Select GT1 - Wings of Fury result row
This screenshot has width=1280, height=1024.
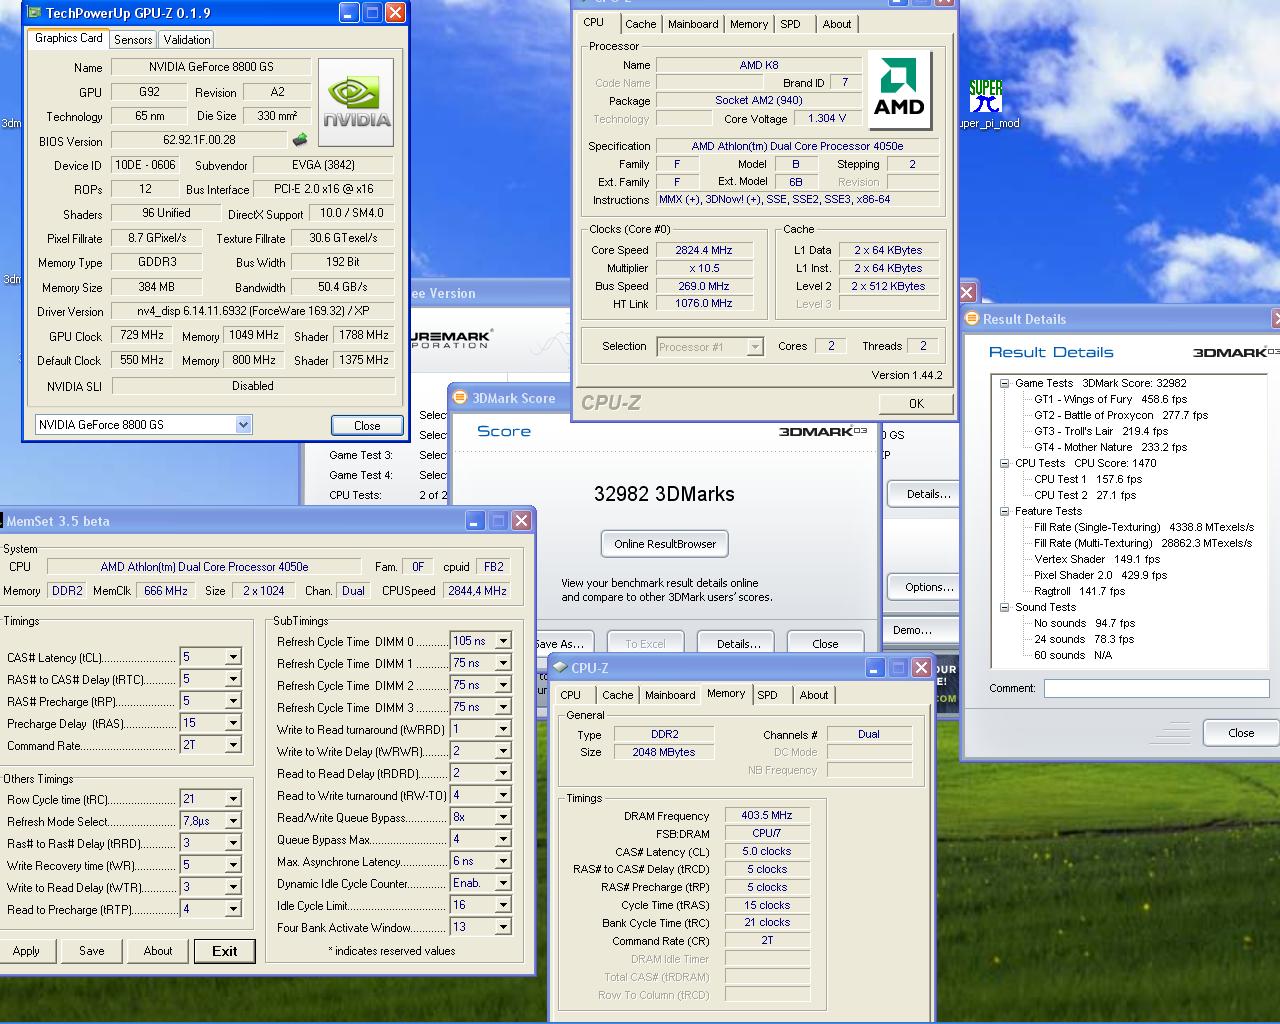[1111, 399]
